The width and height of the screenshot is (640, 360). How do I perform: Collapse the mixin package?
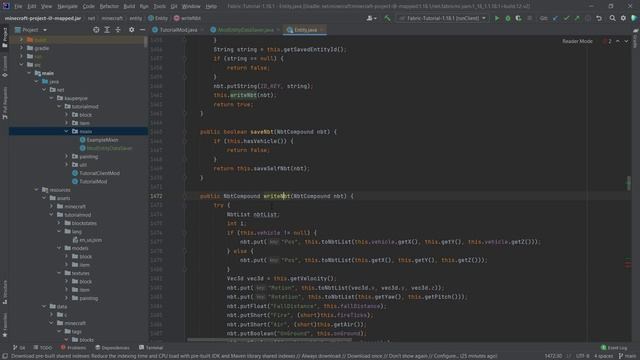67,131
